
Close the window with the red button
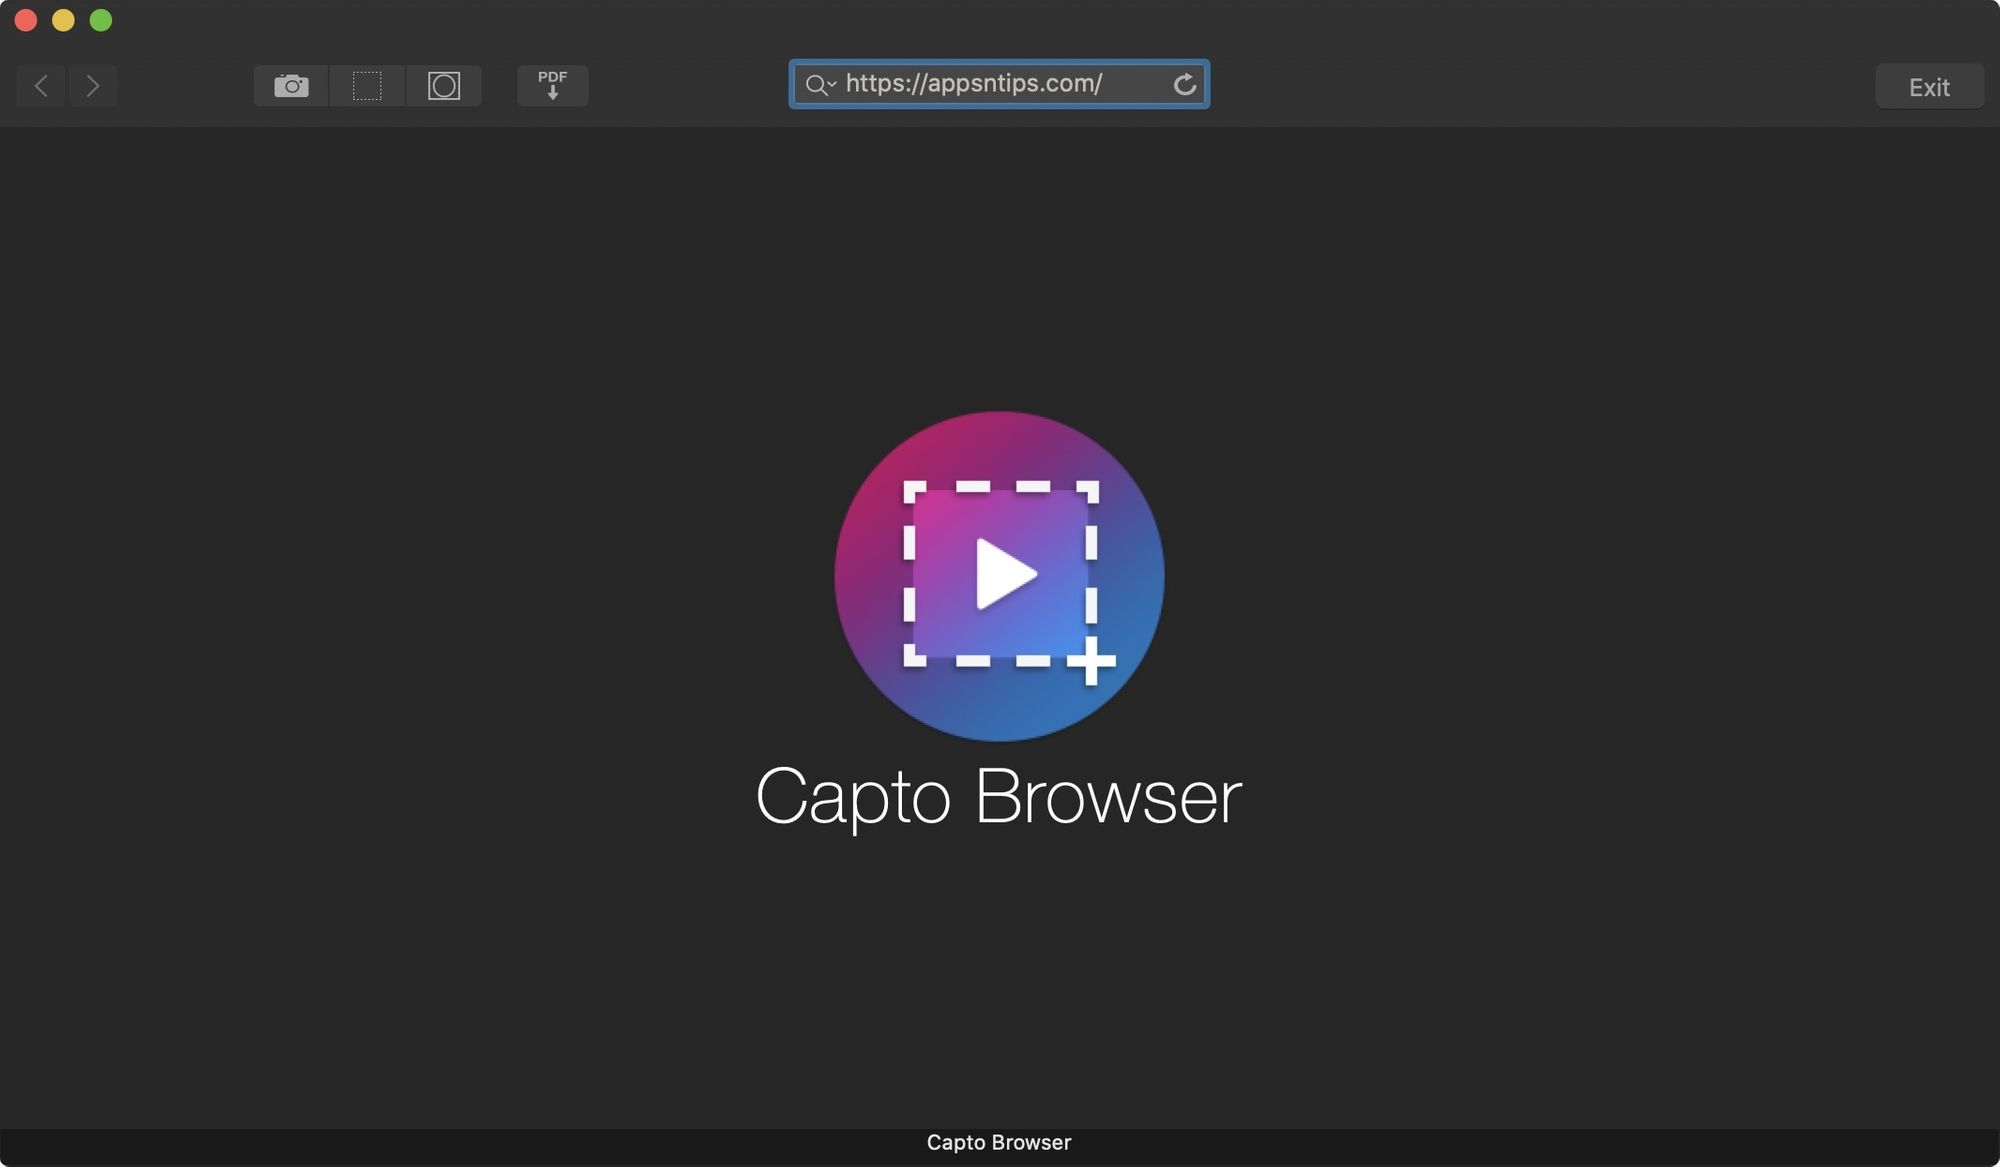[x=26, y=20]
